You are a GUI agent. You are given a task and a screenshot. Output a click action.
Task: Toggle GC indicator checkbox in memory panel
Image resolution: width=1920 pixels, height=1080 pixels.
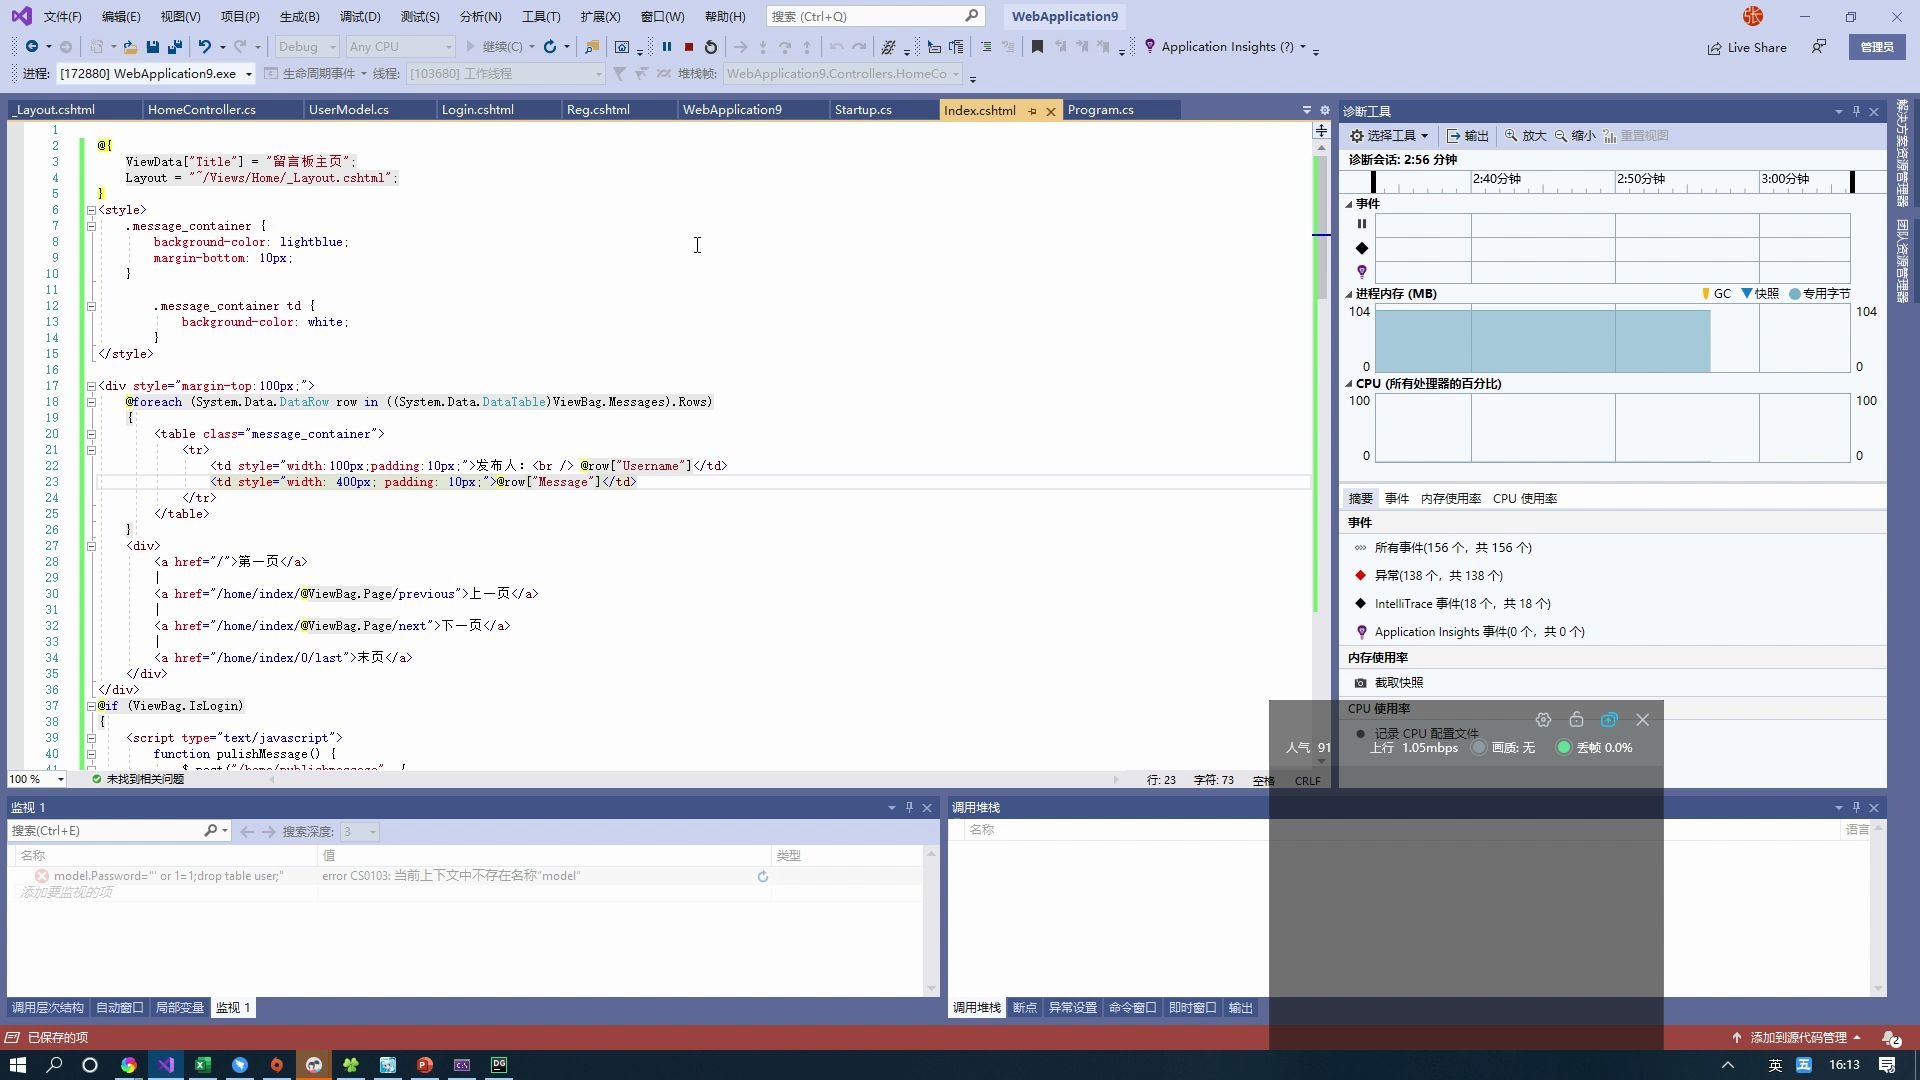(1714, 293)
